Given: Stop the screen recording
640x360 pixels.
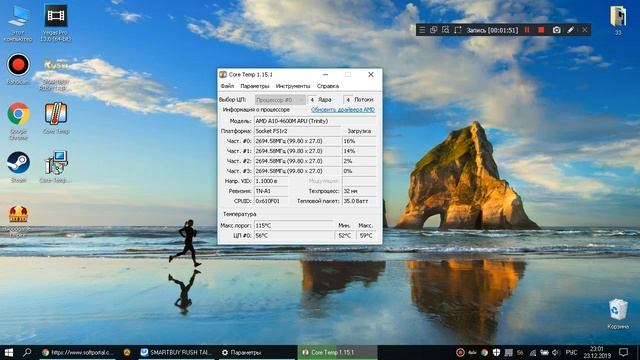Looking at the screenshot, I should [541, 30].
